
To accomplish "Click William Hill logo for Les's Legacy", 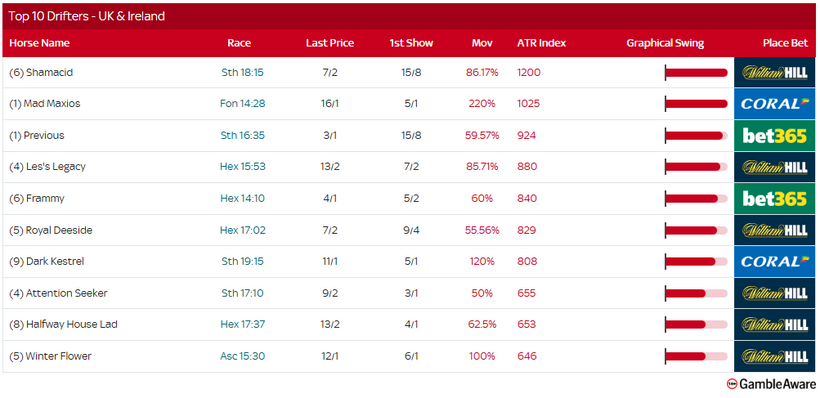I will (x=775, y=167).
